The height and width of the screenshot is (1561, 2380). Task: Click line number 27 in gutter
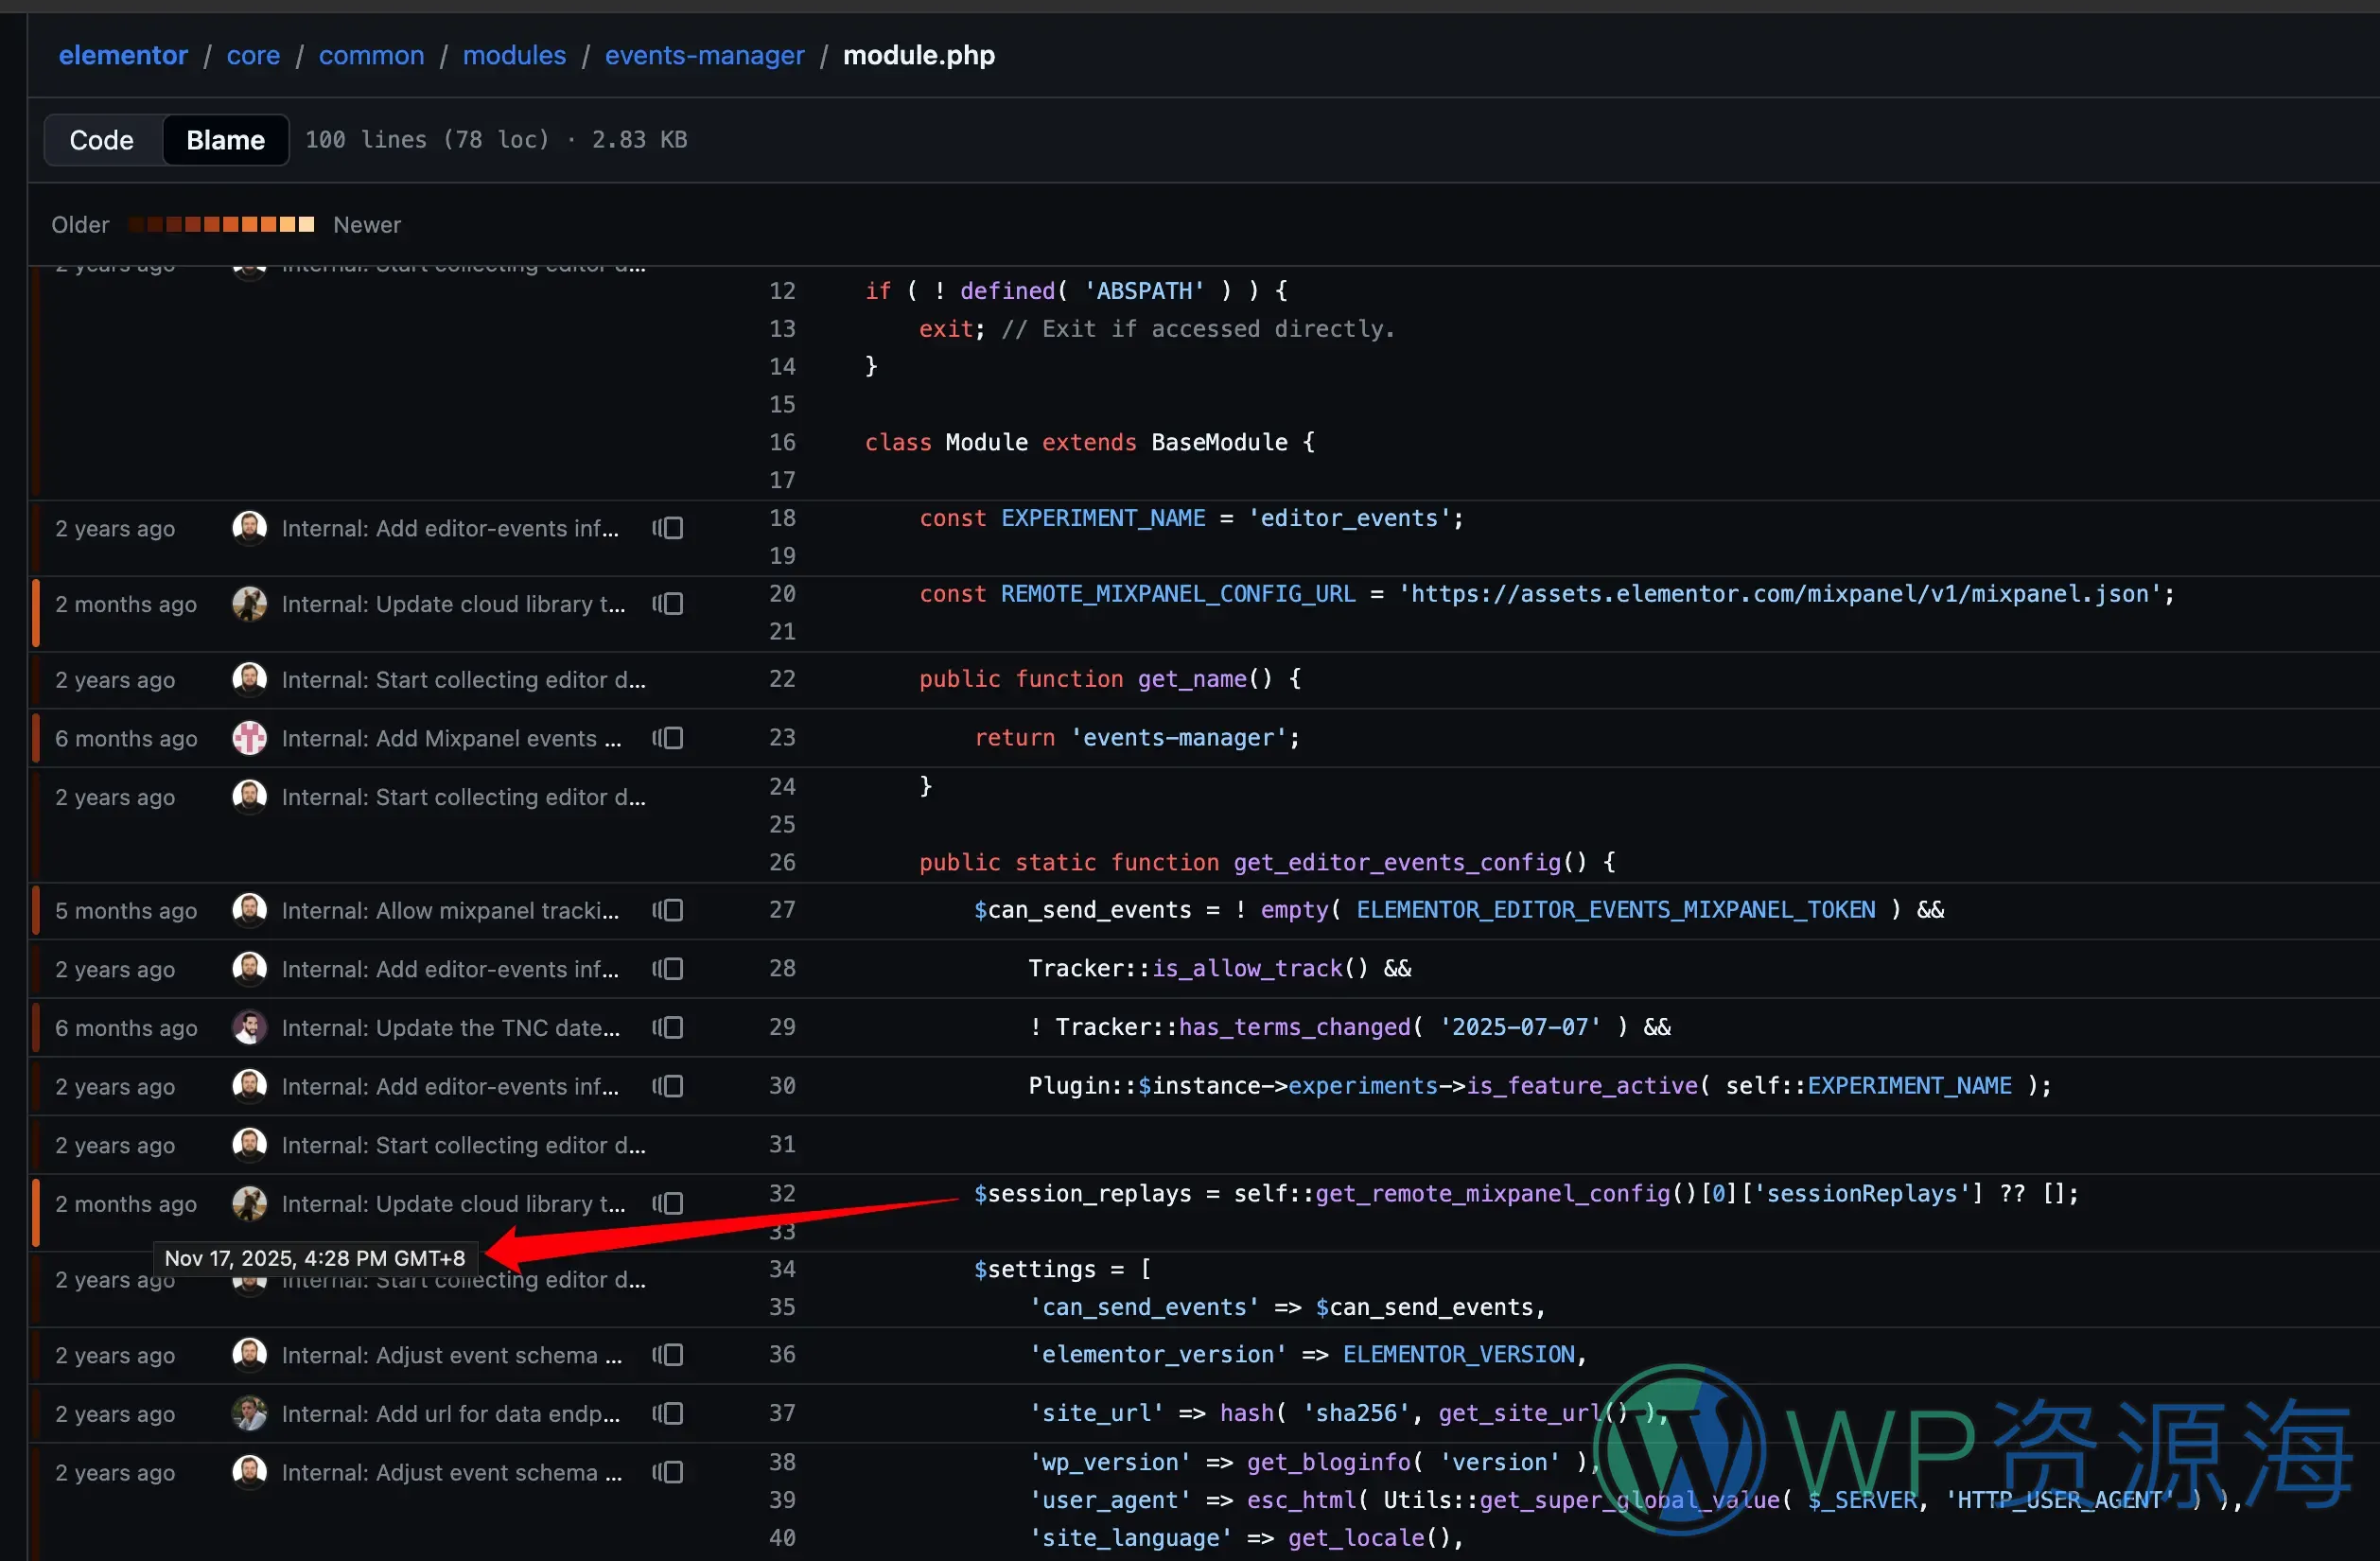pyautogui.click(x=782, y=910)
